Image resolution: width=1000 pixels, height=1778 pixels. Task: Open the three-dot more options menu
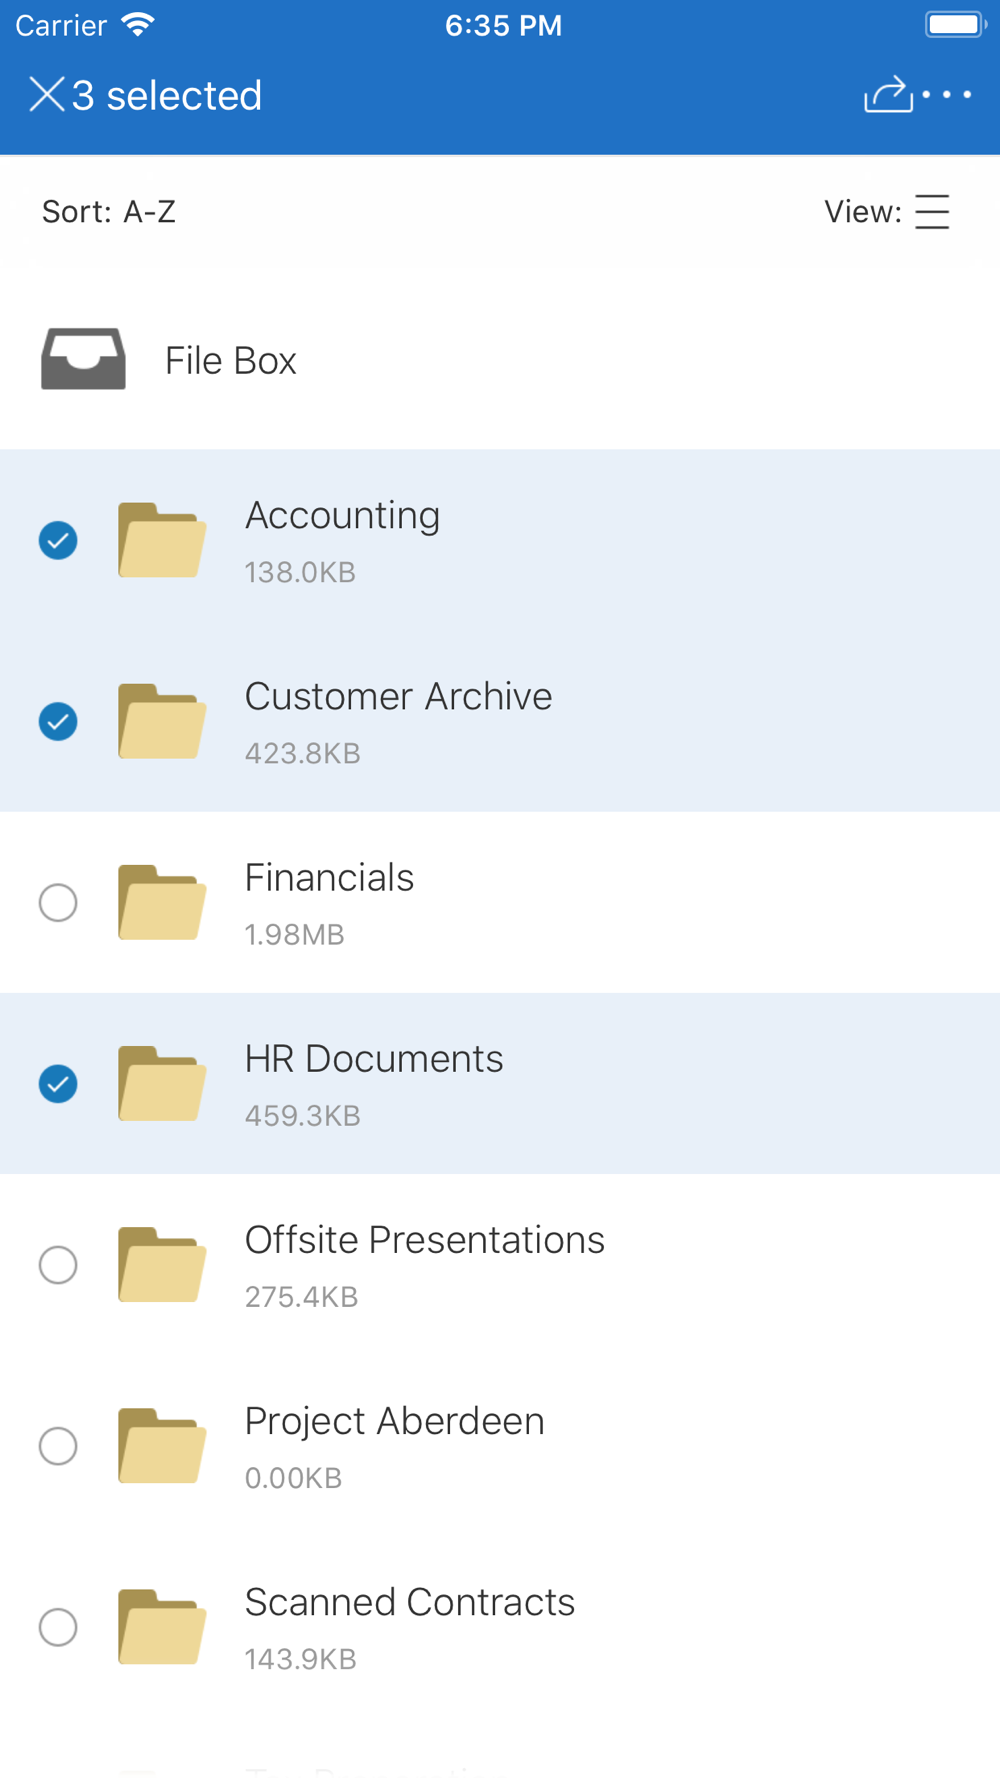point(947,95)
